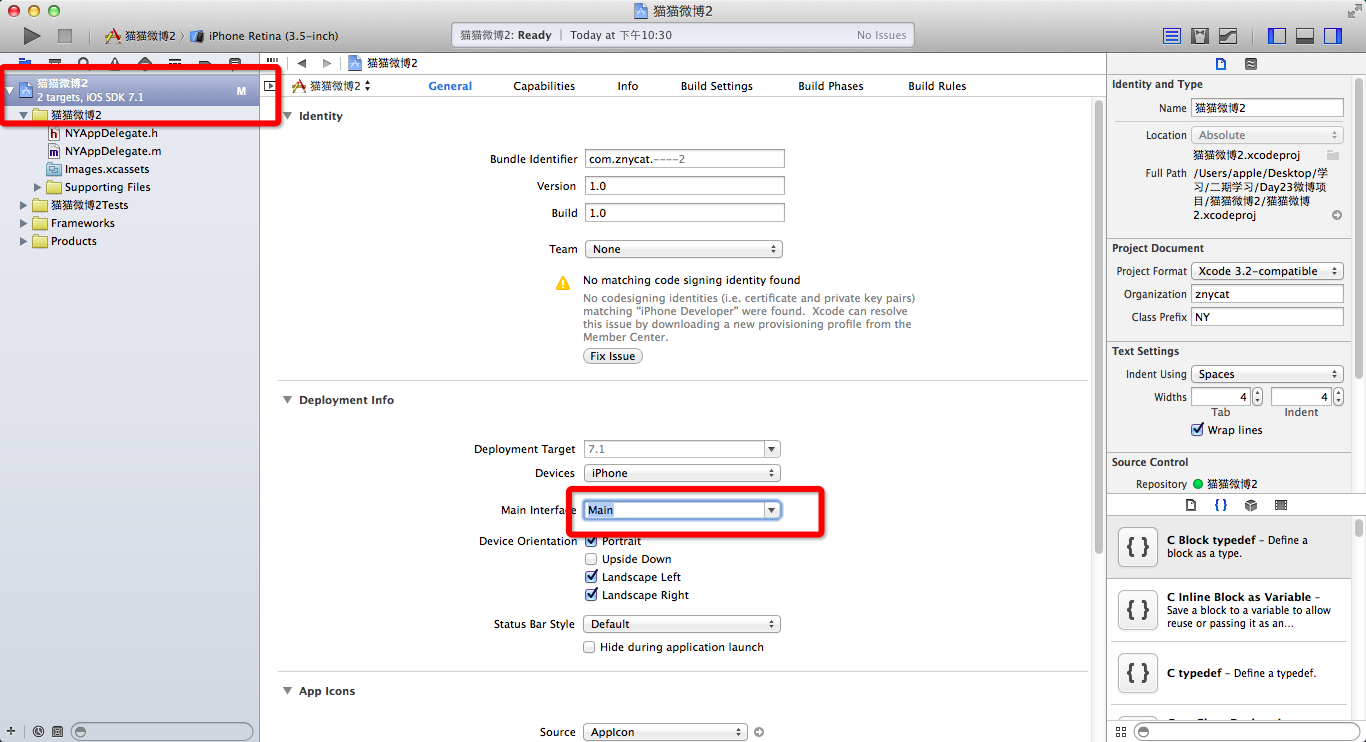Hide the Utilities pane
The image size is (1366, 742).
(x=1333, y=36)
